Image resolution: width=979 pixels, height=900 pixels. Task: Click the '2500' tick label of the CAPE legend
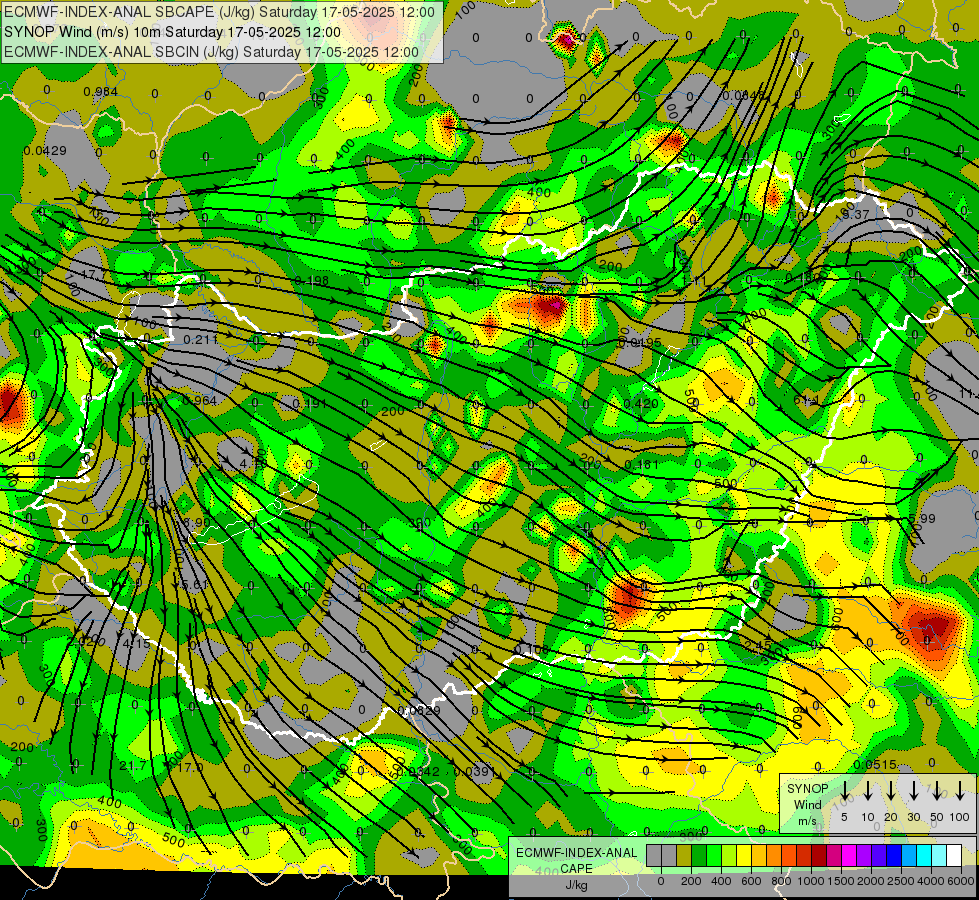pos(901,881)
